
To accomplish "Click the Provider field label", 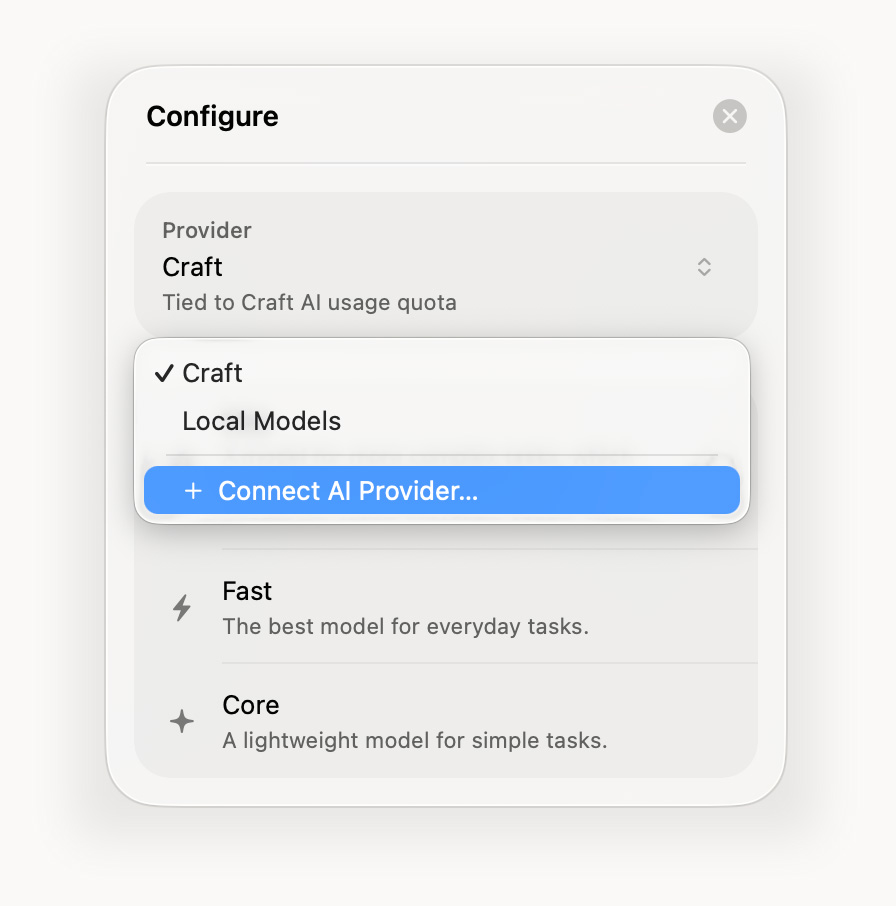I will (x=207, y=230).
